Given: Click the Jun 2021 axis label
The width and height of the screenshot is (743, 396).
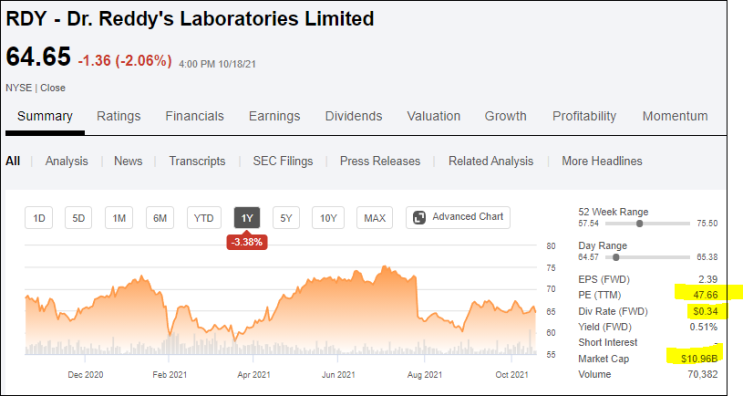Looking at the screenshot, I should [x=338, y=375].
